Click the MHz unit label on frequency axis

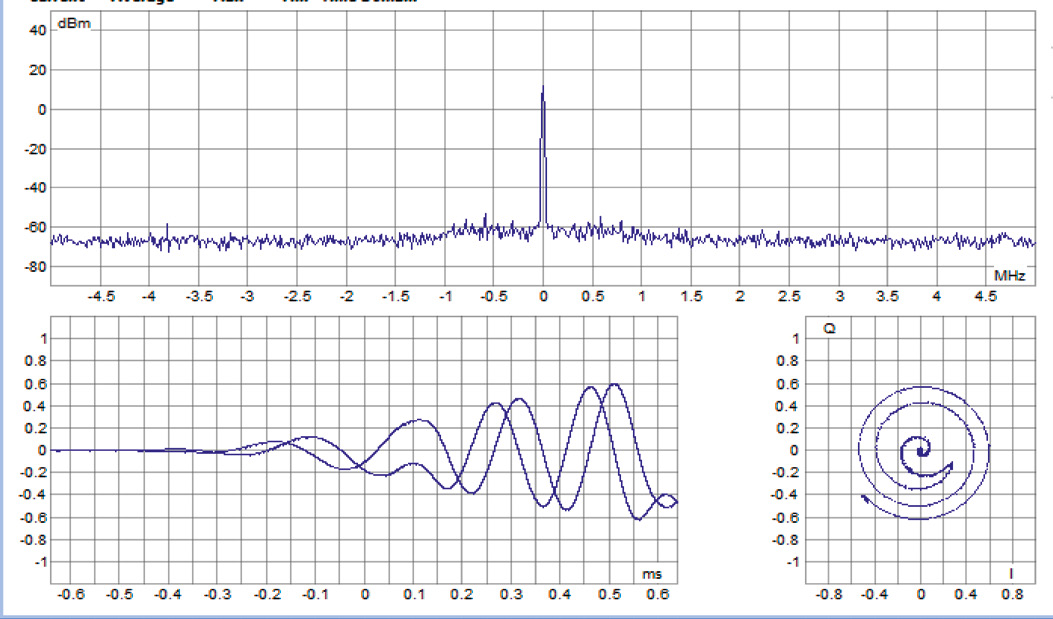(1007, 274)
